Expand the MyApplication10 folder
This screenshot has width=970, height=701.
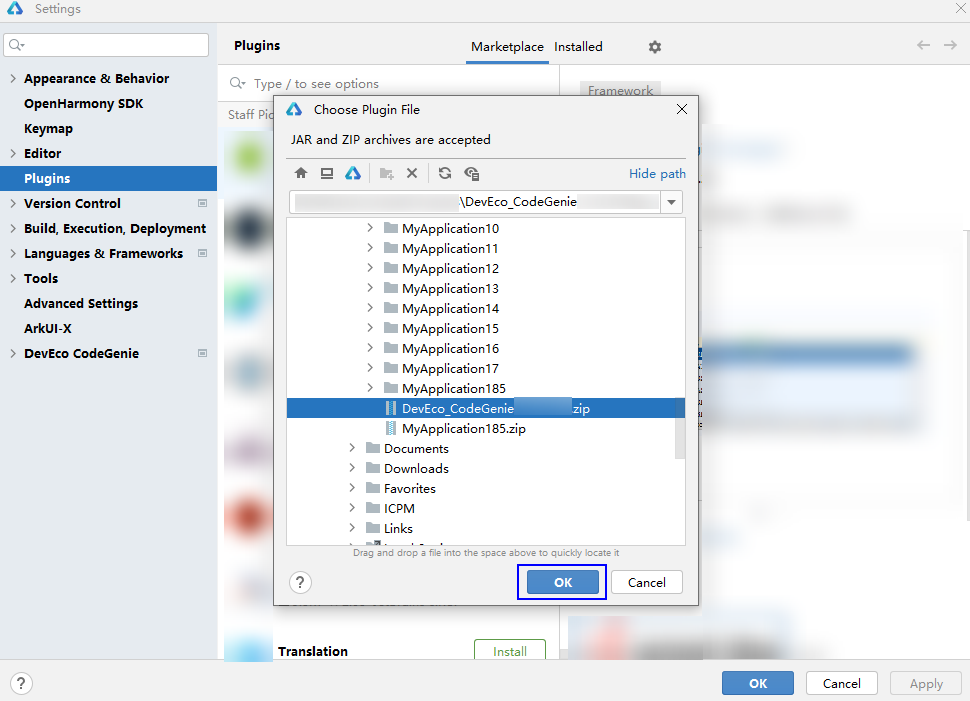click(x=370, y=228)
